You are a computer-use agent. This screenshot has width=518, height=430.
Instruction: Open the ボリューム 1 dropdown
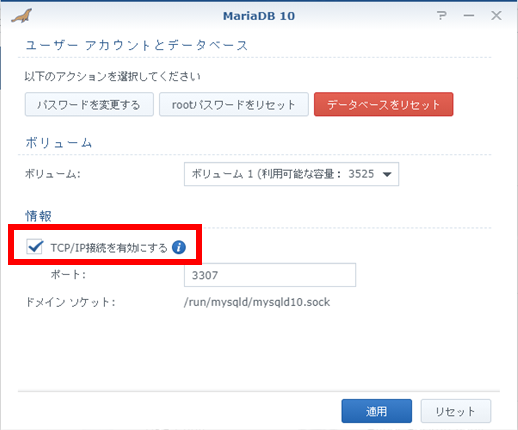point(291,174)
